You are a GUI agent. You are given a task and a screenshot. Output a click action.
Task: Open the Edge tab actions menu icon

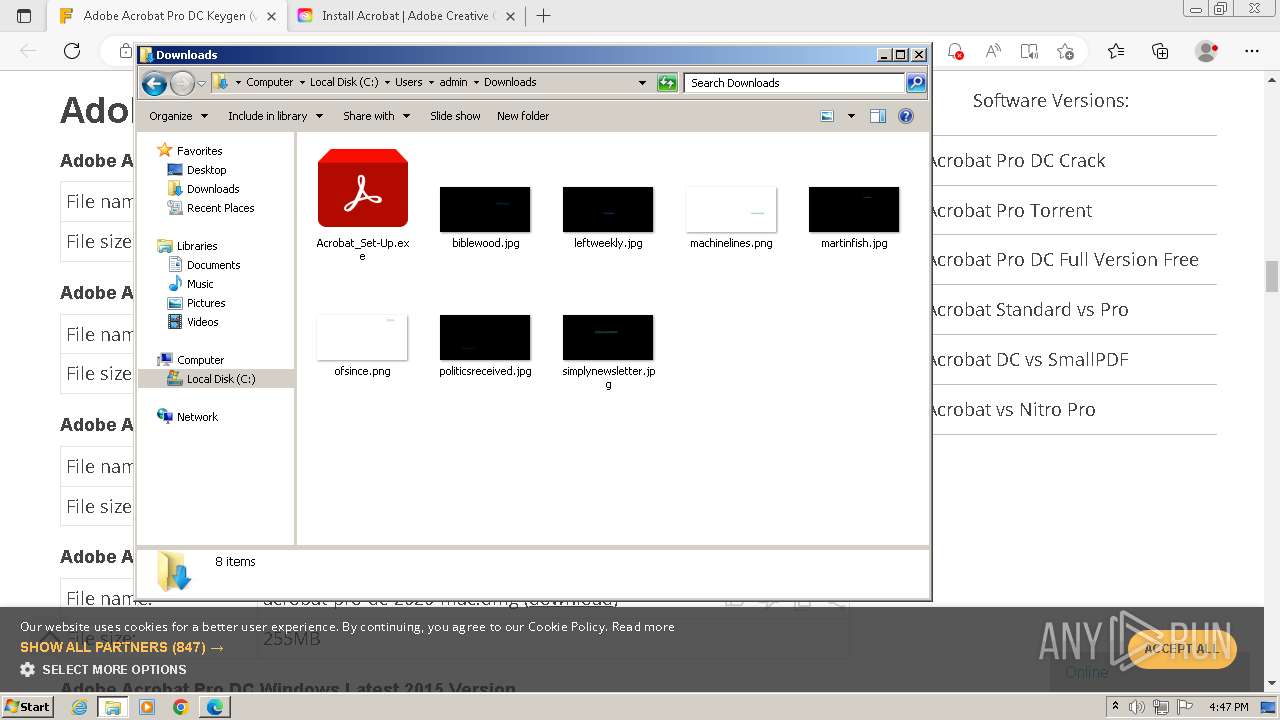click(x=24, y=16)
